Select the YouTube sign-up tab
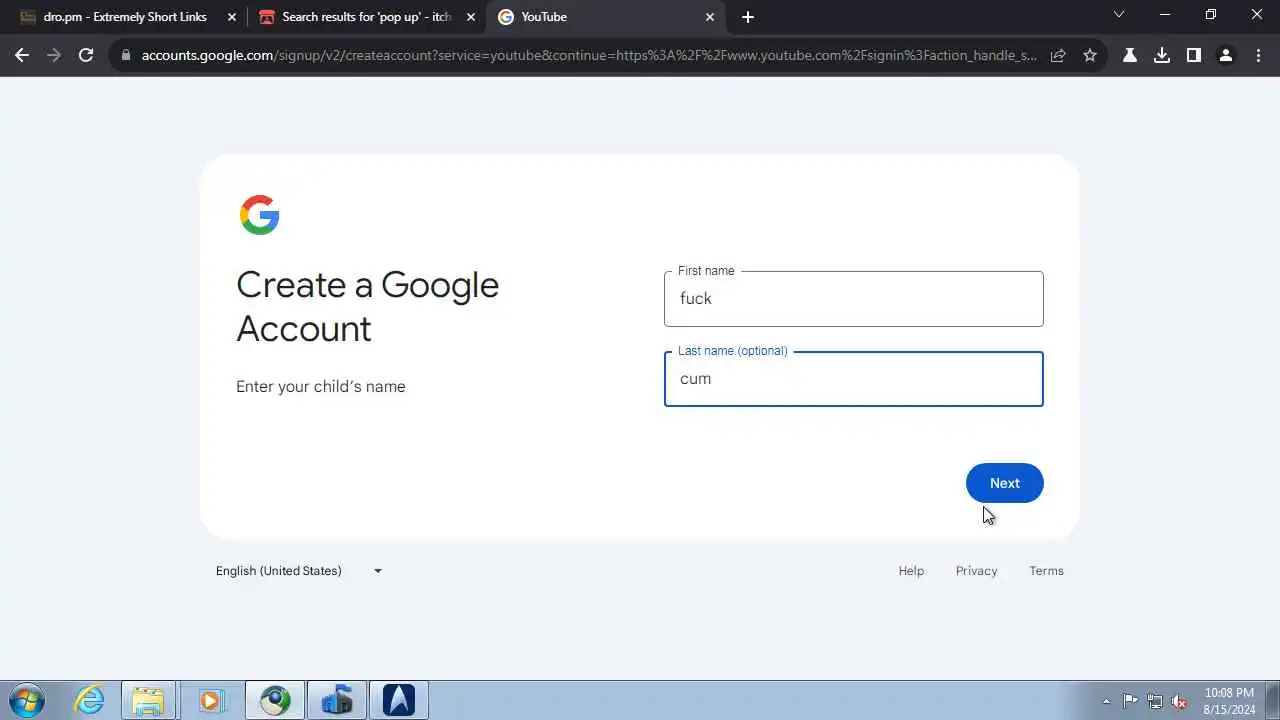Image resolution: width=1280 pixels, height=720 pixels. pyautogui.click(x=606, y=17)
